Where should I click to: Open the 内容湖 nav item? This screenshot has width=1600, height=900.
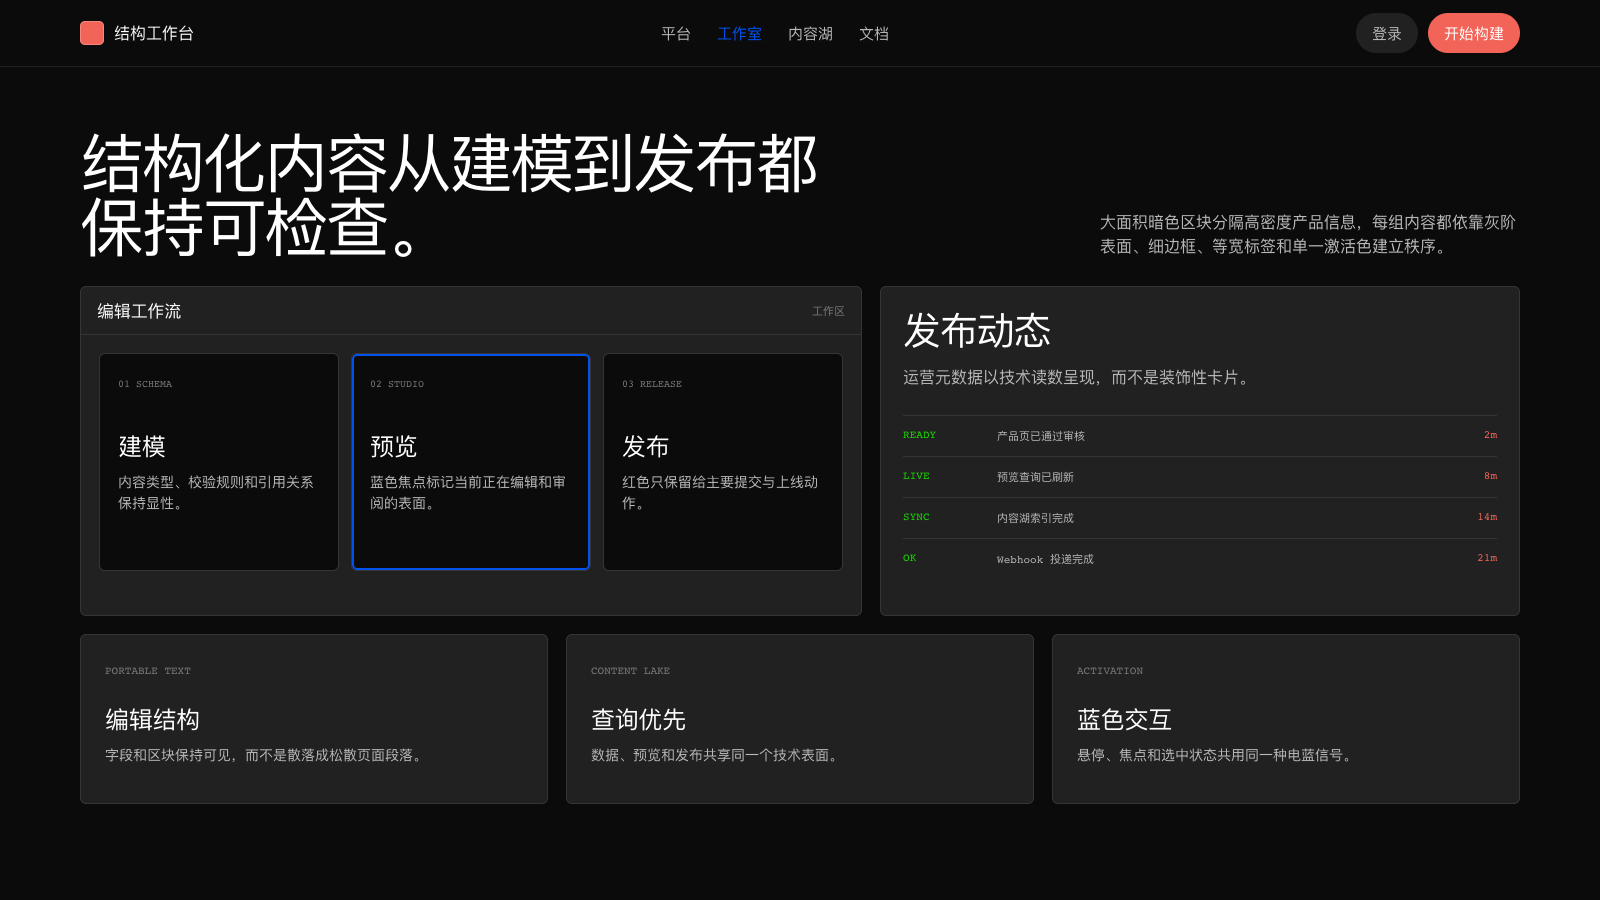tap(810, 34)
